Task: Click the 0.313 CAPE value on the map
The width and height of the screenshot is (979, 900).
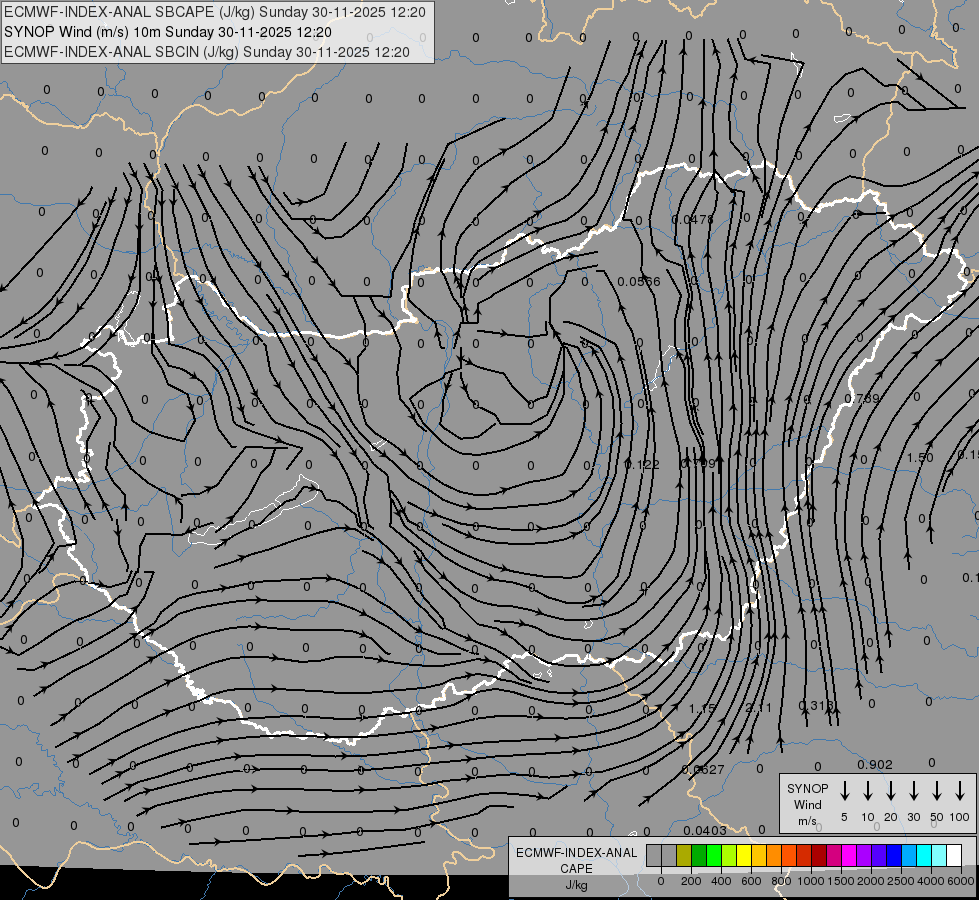Action: point(816,706)
